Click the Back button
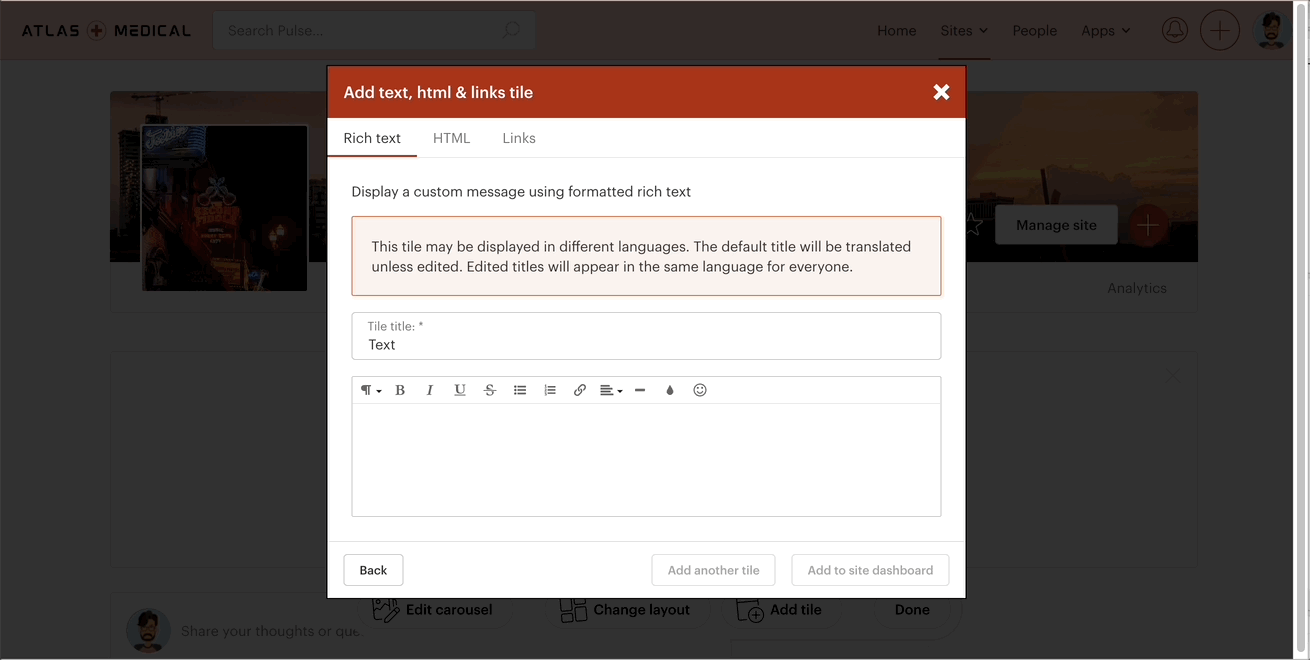1310x660 pixels. 373,570
